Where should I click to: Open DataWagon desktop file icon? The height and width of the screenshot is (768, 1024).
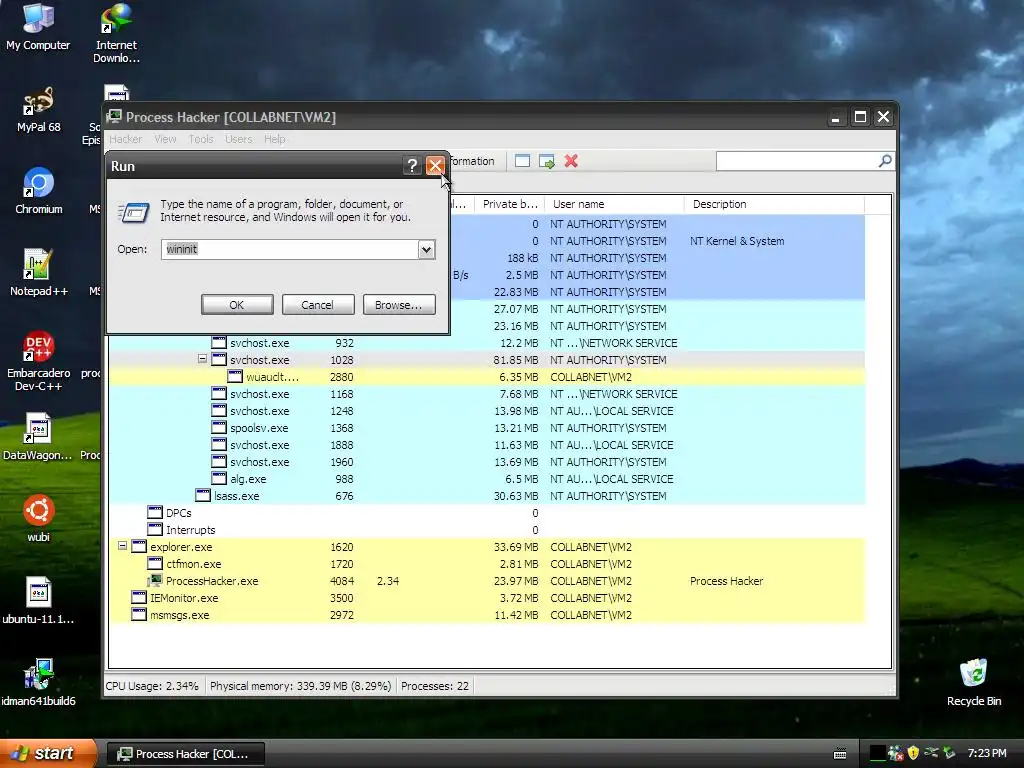[38, 436]
